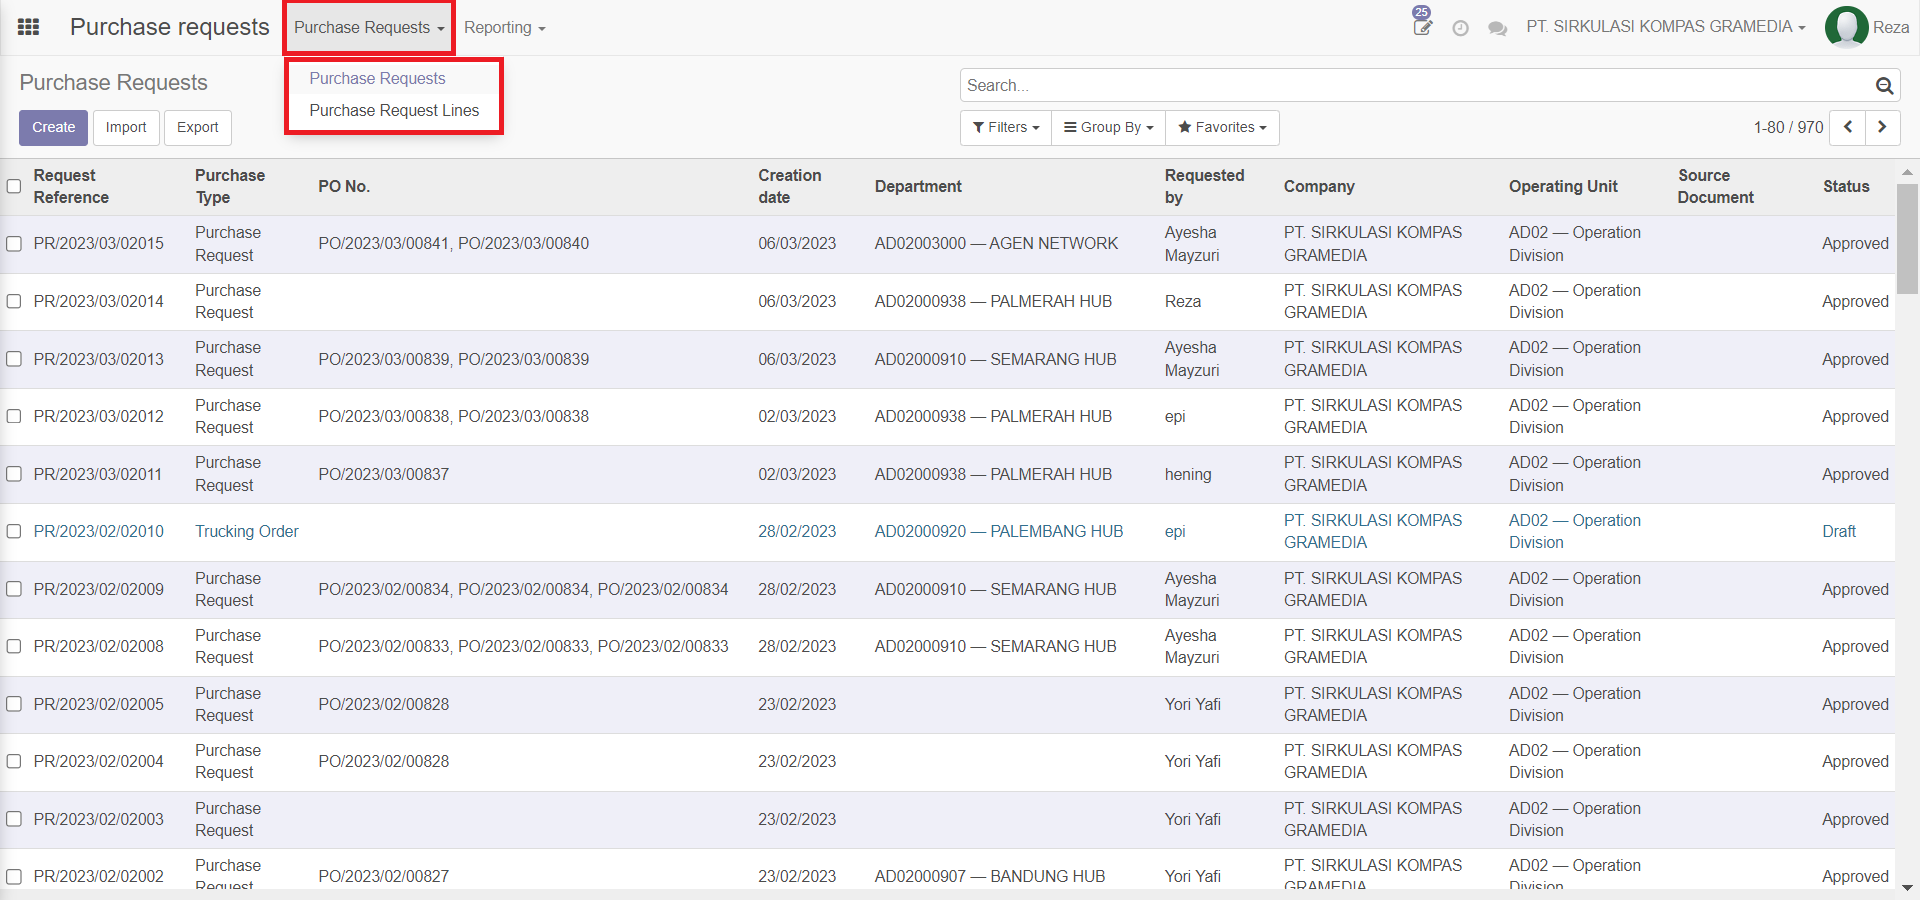This screenshot has width=1920, height=900.
Task: Sort by PO No. column header
Action: tap(344, 186)
